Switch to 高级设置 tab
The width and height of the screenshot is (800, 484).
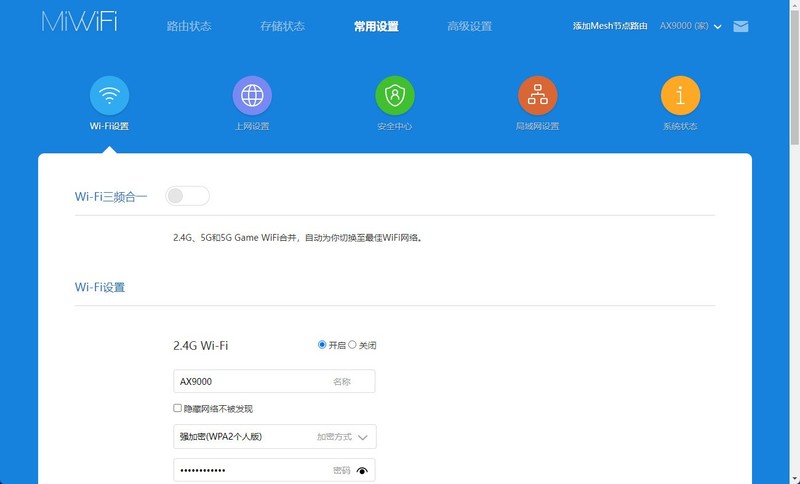[470, 26]
